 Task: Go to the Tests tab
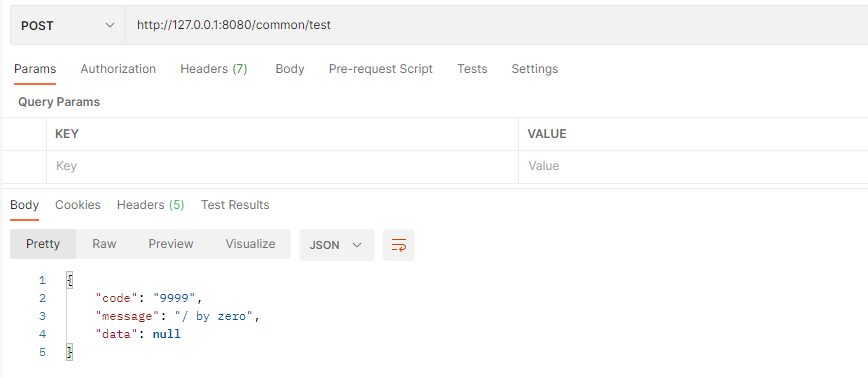coord(472,69)
